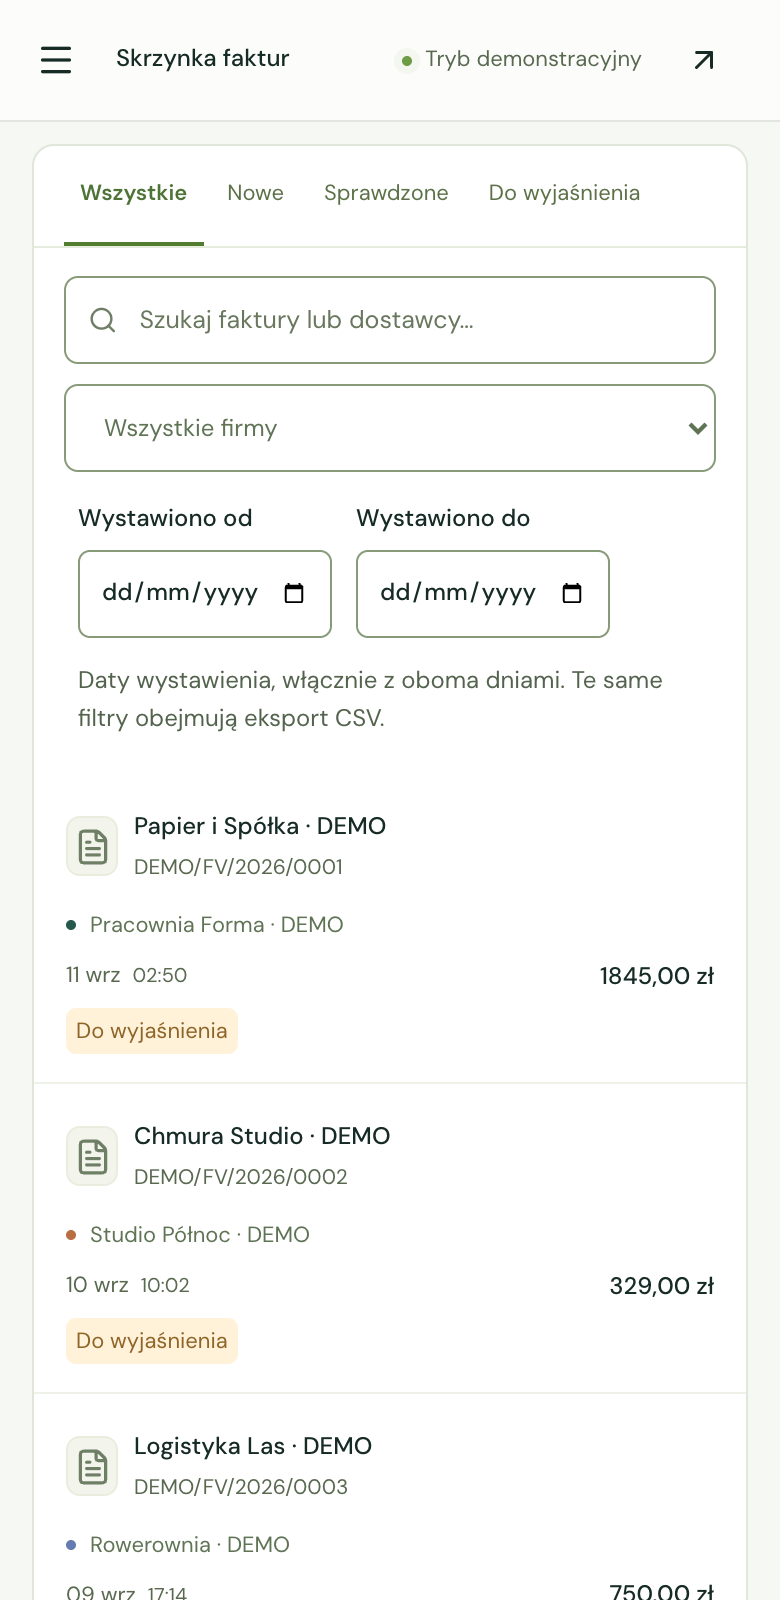Open Logistyka Las · DEMO invoice
This screenshot has height=1600, width=780.
pos(253,1446)
